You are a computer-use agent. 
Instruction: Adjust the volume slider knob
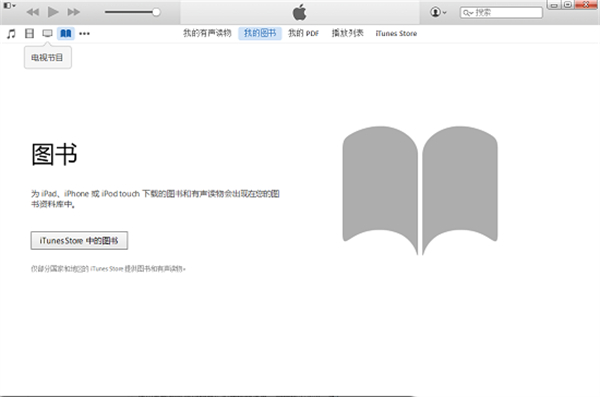tap(156, 12)
